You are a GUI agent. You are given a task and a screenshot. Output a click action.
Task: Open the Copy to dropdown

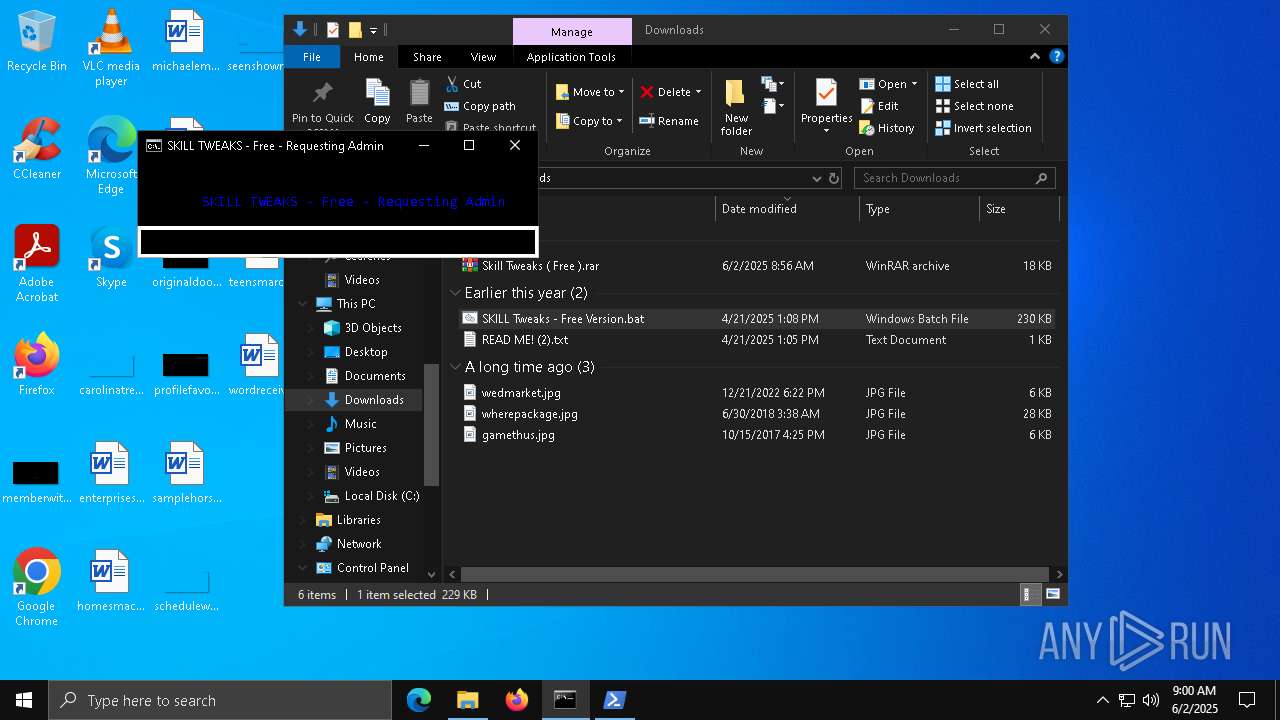(x=589, y=121)
